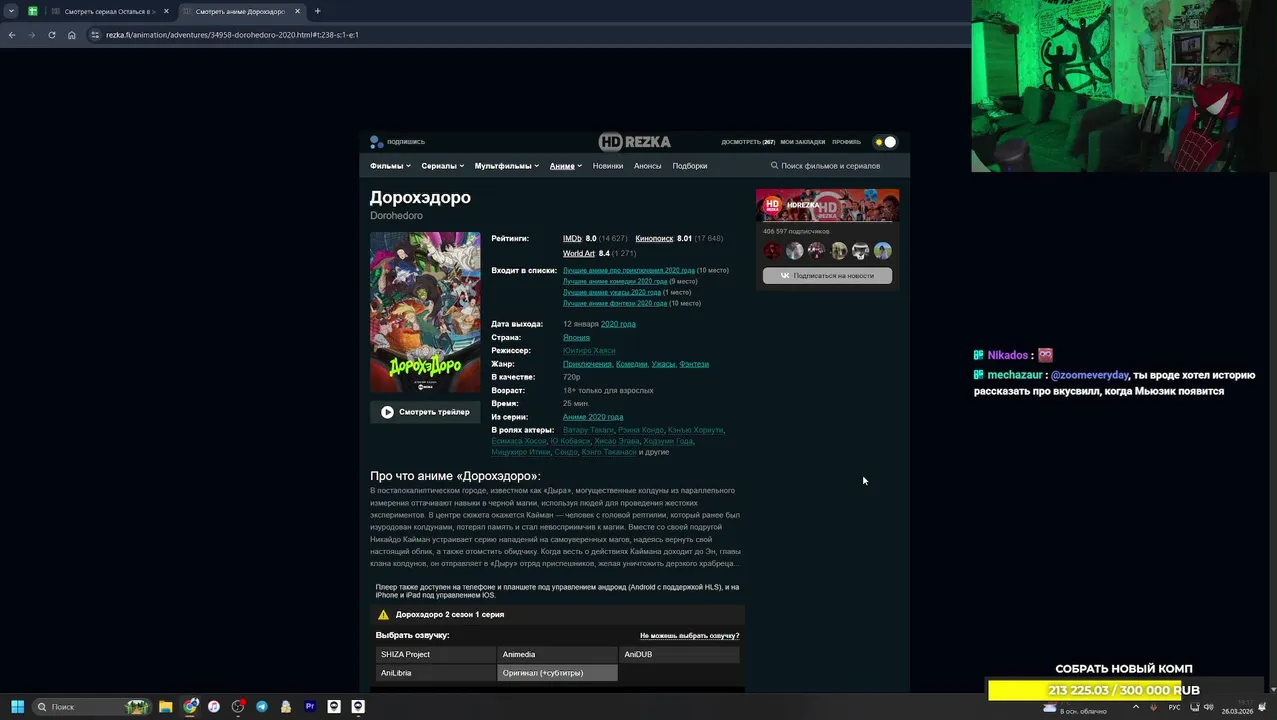Open Telegram from the taskbar
Screen dimensions: 1277x720
coord(262,707)
